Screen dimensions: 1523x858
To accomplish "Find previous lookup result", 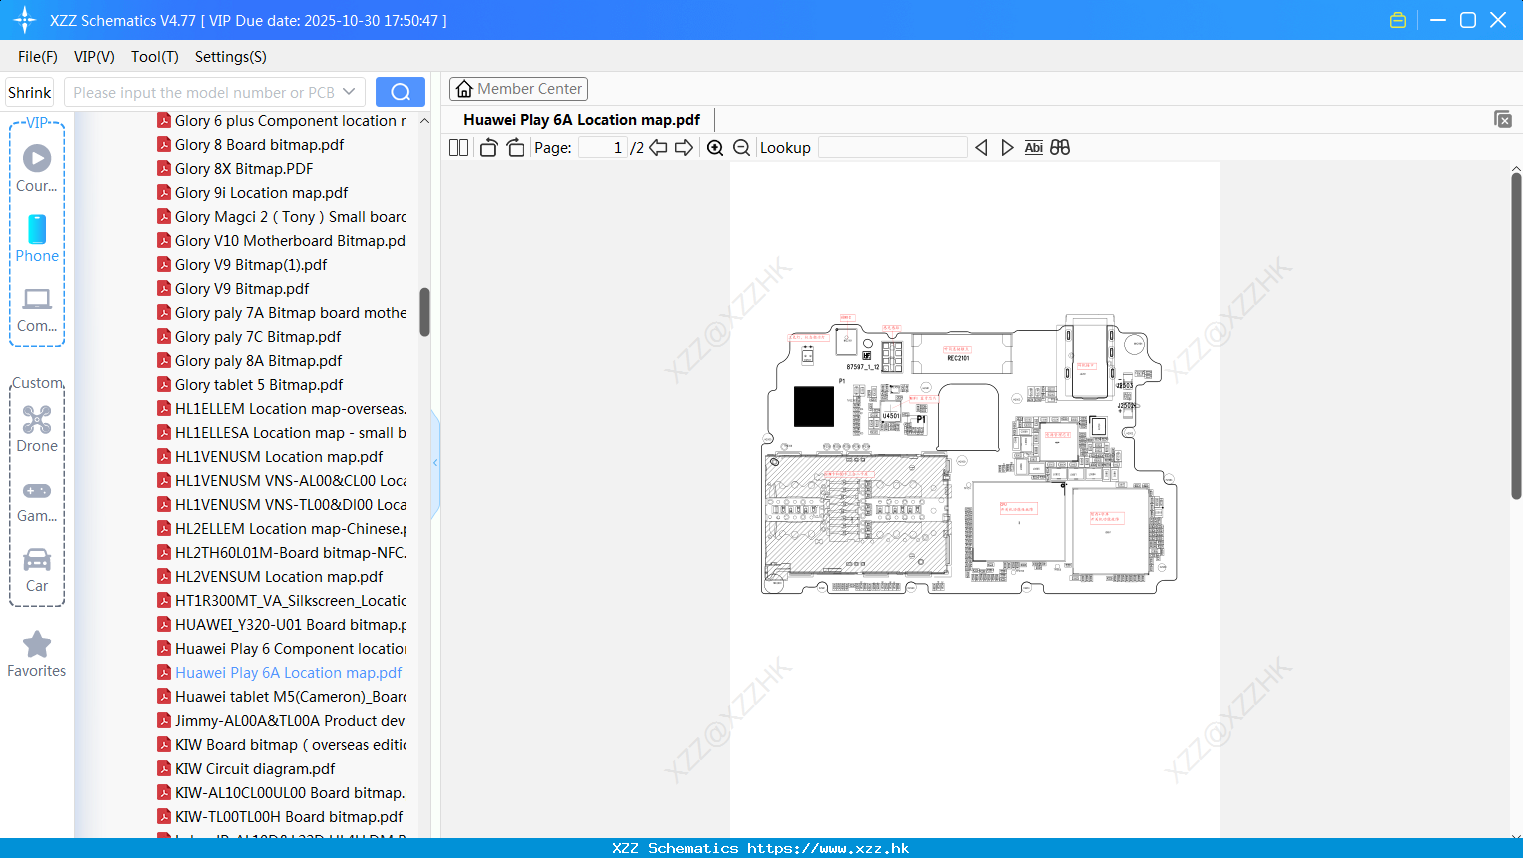I will tap(981, 147).
